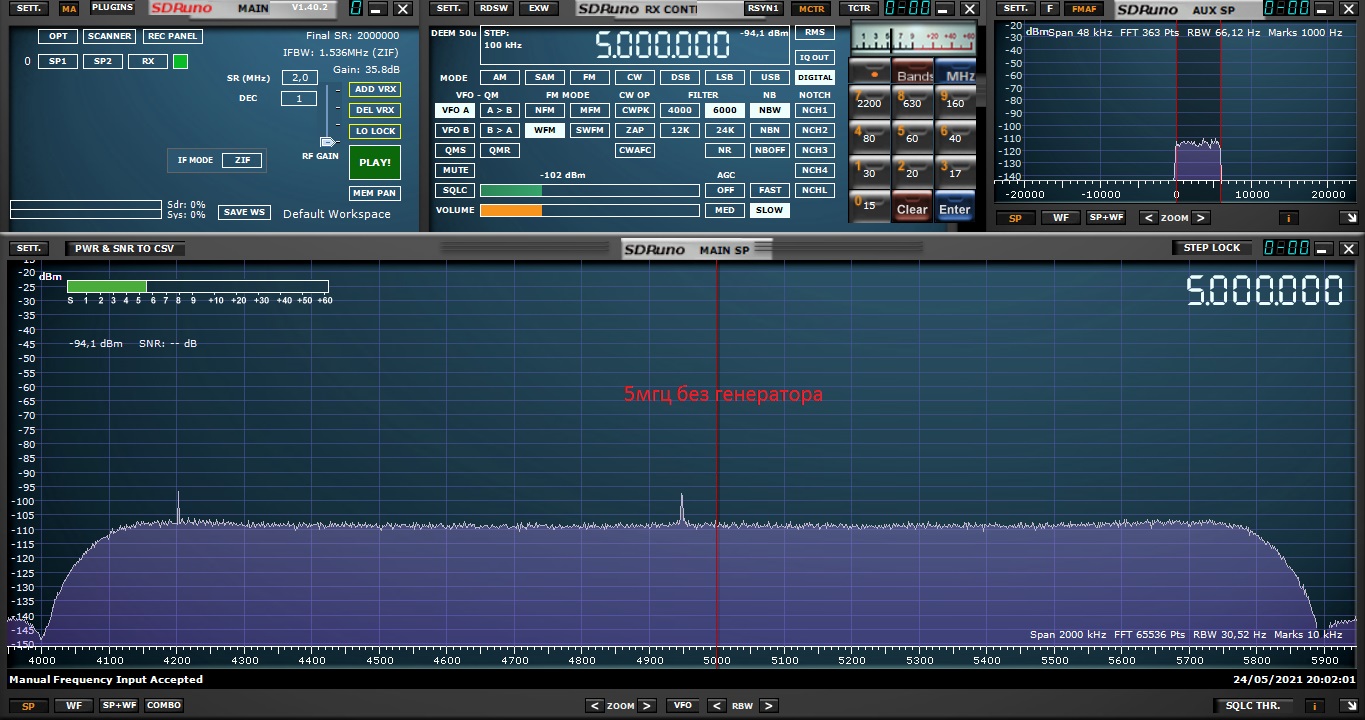1365x720 pixels.
Task: Switch MAIN SP to COMBO view
Action: tap(164, 705)
